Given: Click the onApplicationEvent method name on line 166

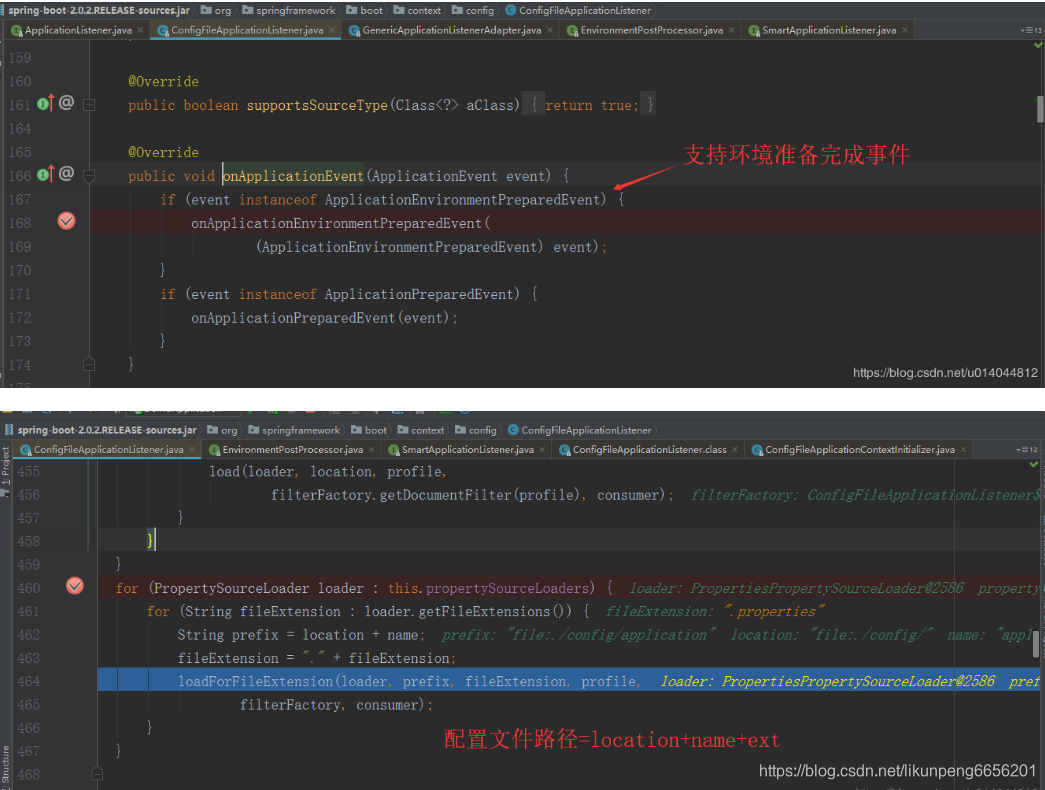Looking at the screenshot, I should click(293, 176).
